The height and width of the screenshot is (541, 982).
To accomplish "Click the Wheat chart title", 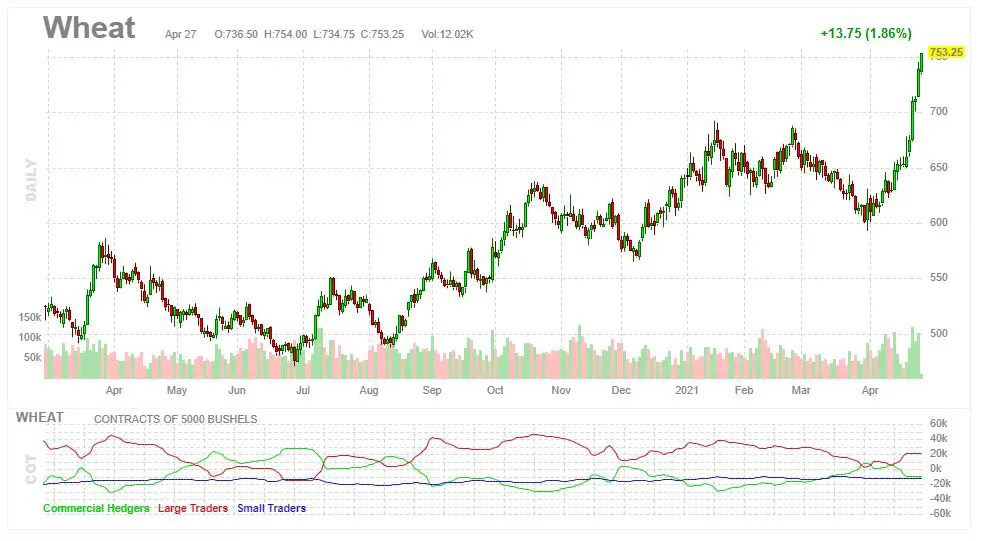I will [x=89, y=28].
